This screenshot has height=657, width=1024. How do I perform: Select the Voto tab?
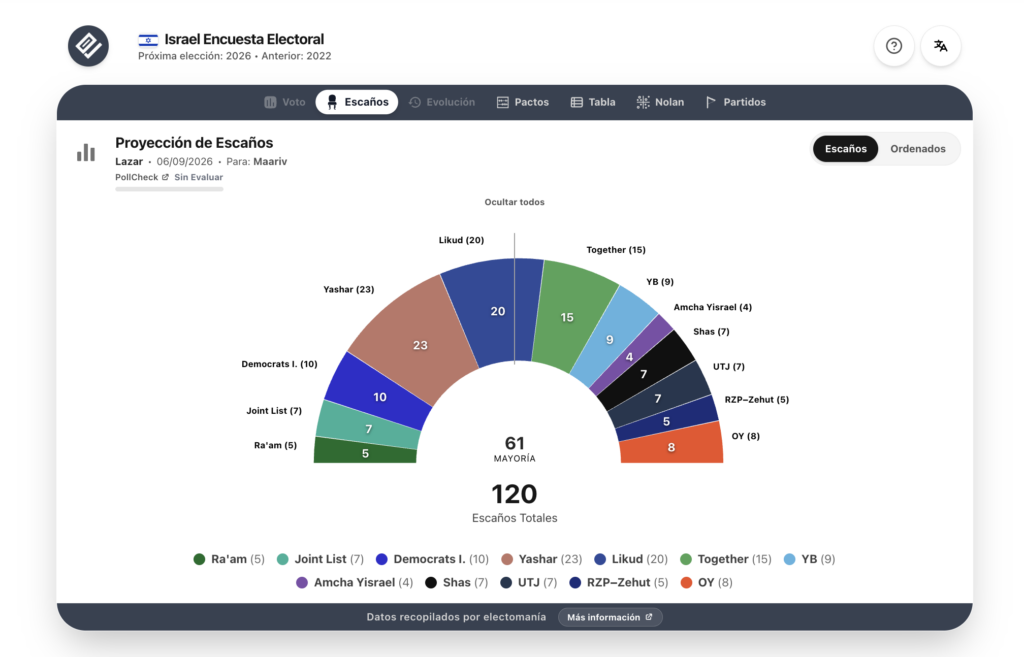285,102
